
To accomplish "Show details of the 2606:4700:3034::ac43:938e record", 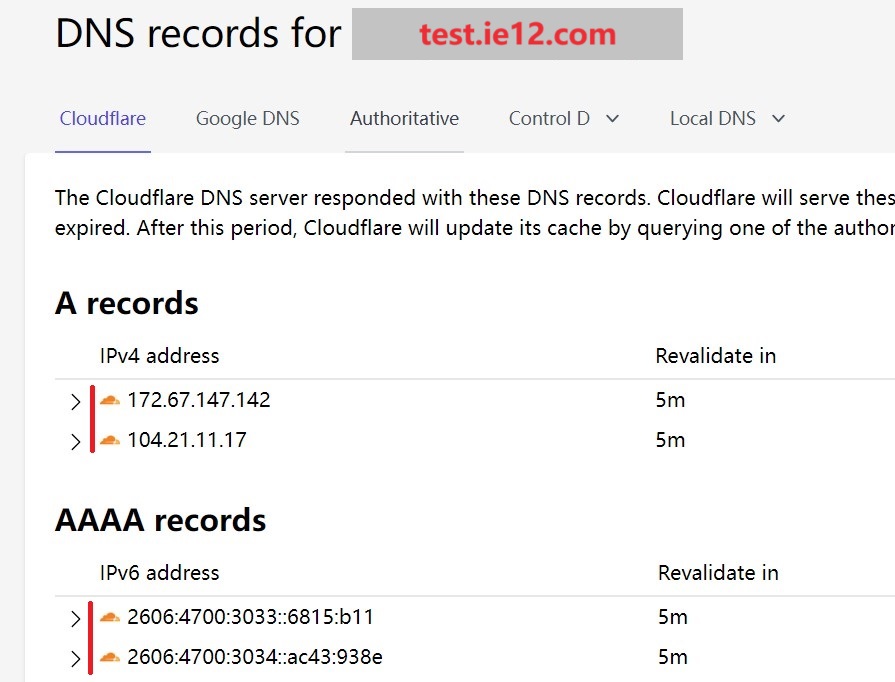I will 75,659.
